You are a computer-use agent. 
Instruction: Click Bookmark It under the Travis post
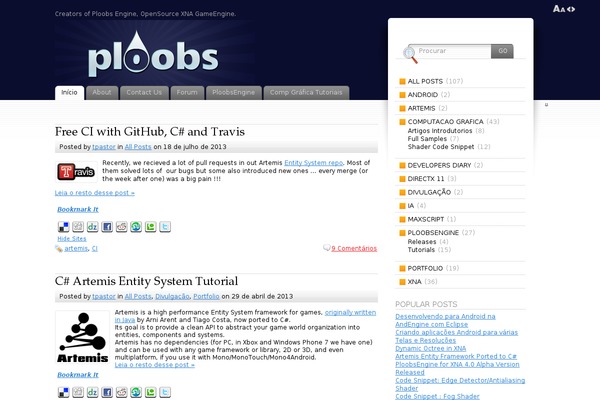tap(78, 209)
